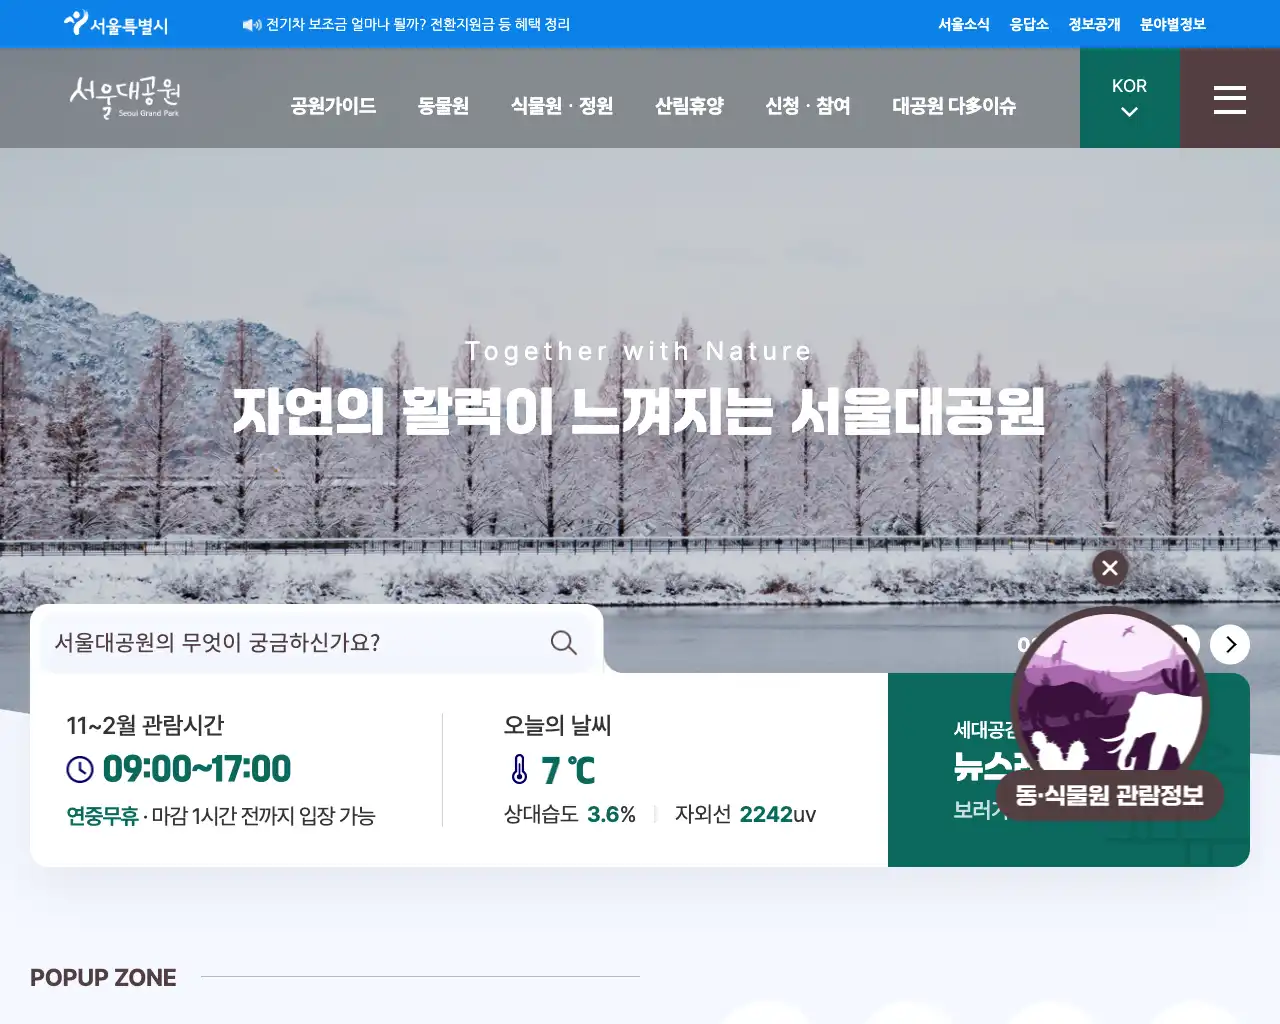Toggle the language panel via KOR chevron
Screen dimensions: 1280x1024
[x=1129, y=113]
